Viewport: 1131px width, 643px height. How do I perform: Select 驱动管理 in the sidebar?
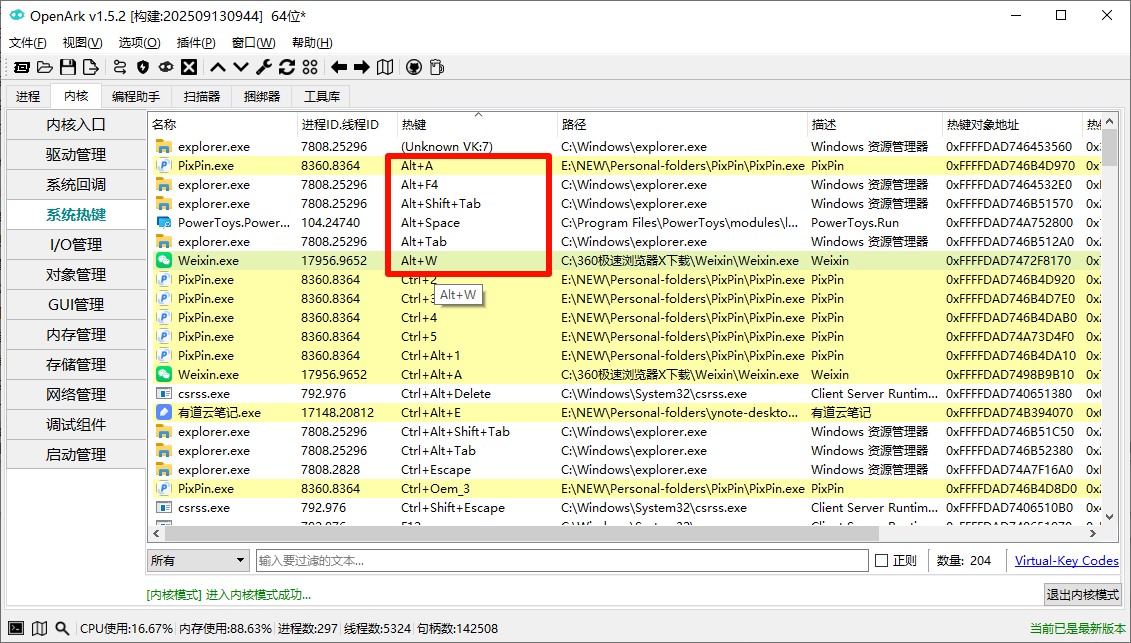(76, 154)
